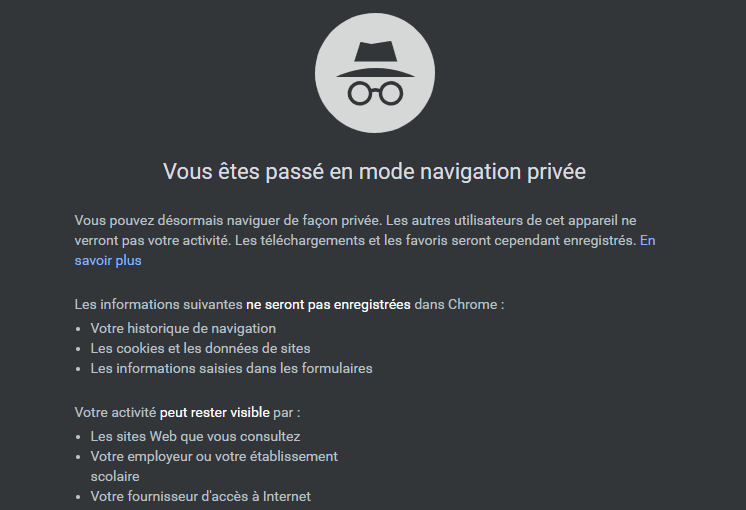Select the "Votre historique de navigation" bullet item
The height and width of the screenshot is (510, 746).
click(183, 328)
